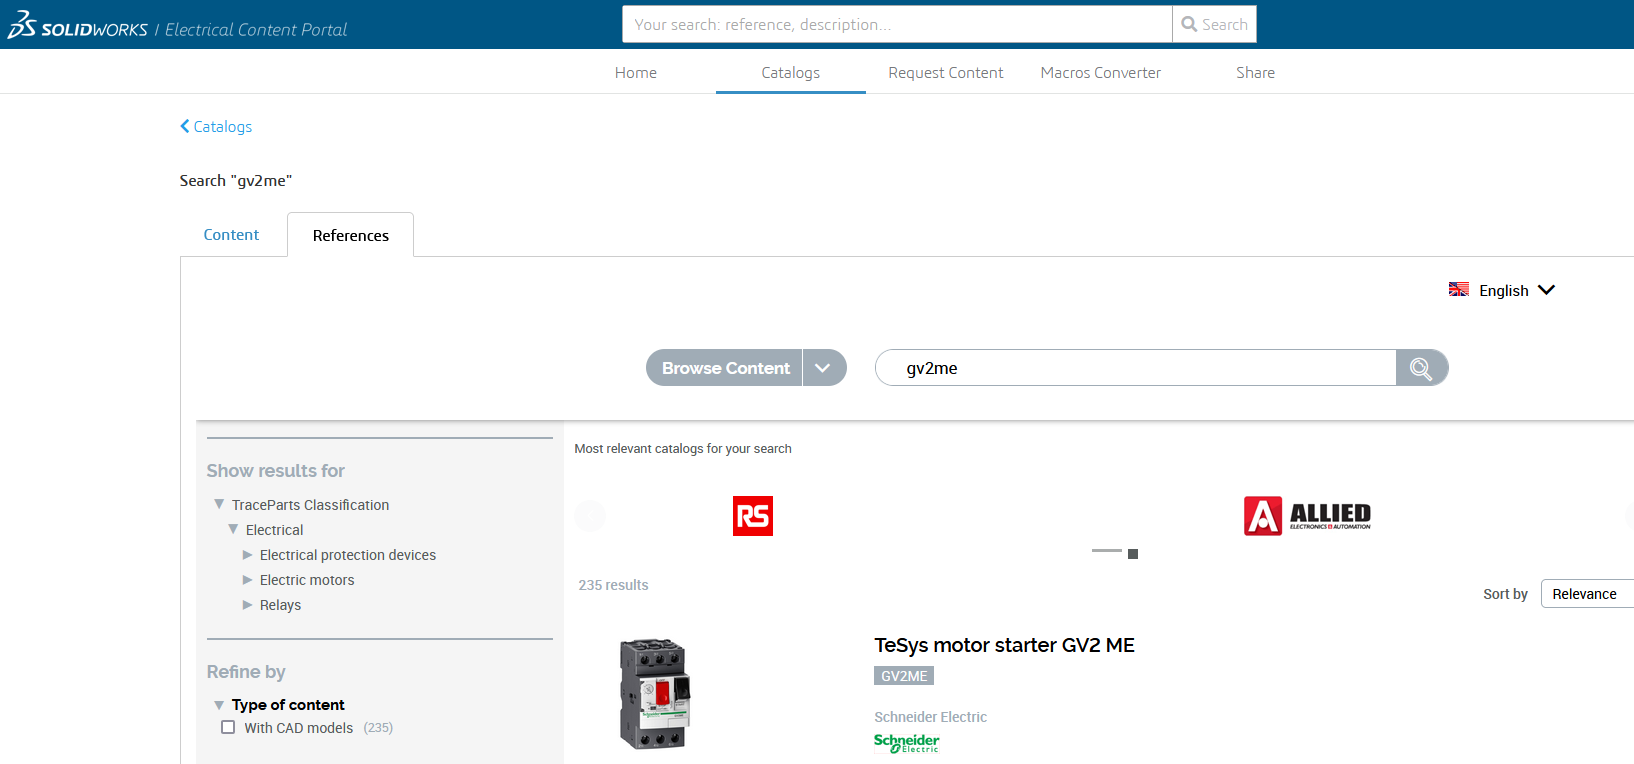
Task: Click the top Search button
Action: click(1214, 24)
